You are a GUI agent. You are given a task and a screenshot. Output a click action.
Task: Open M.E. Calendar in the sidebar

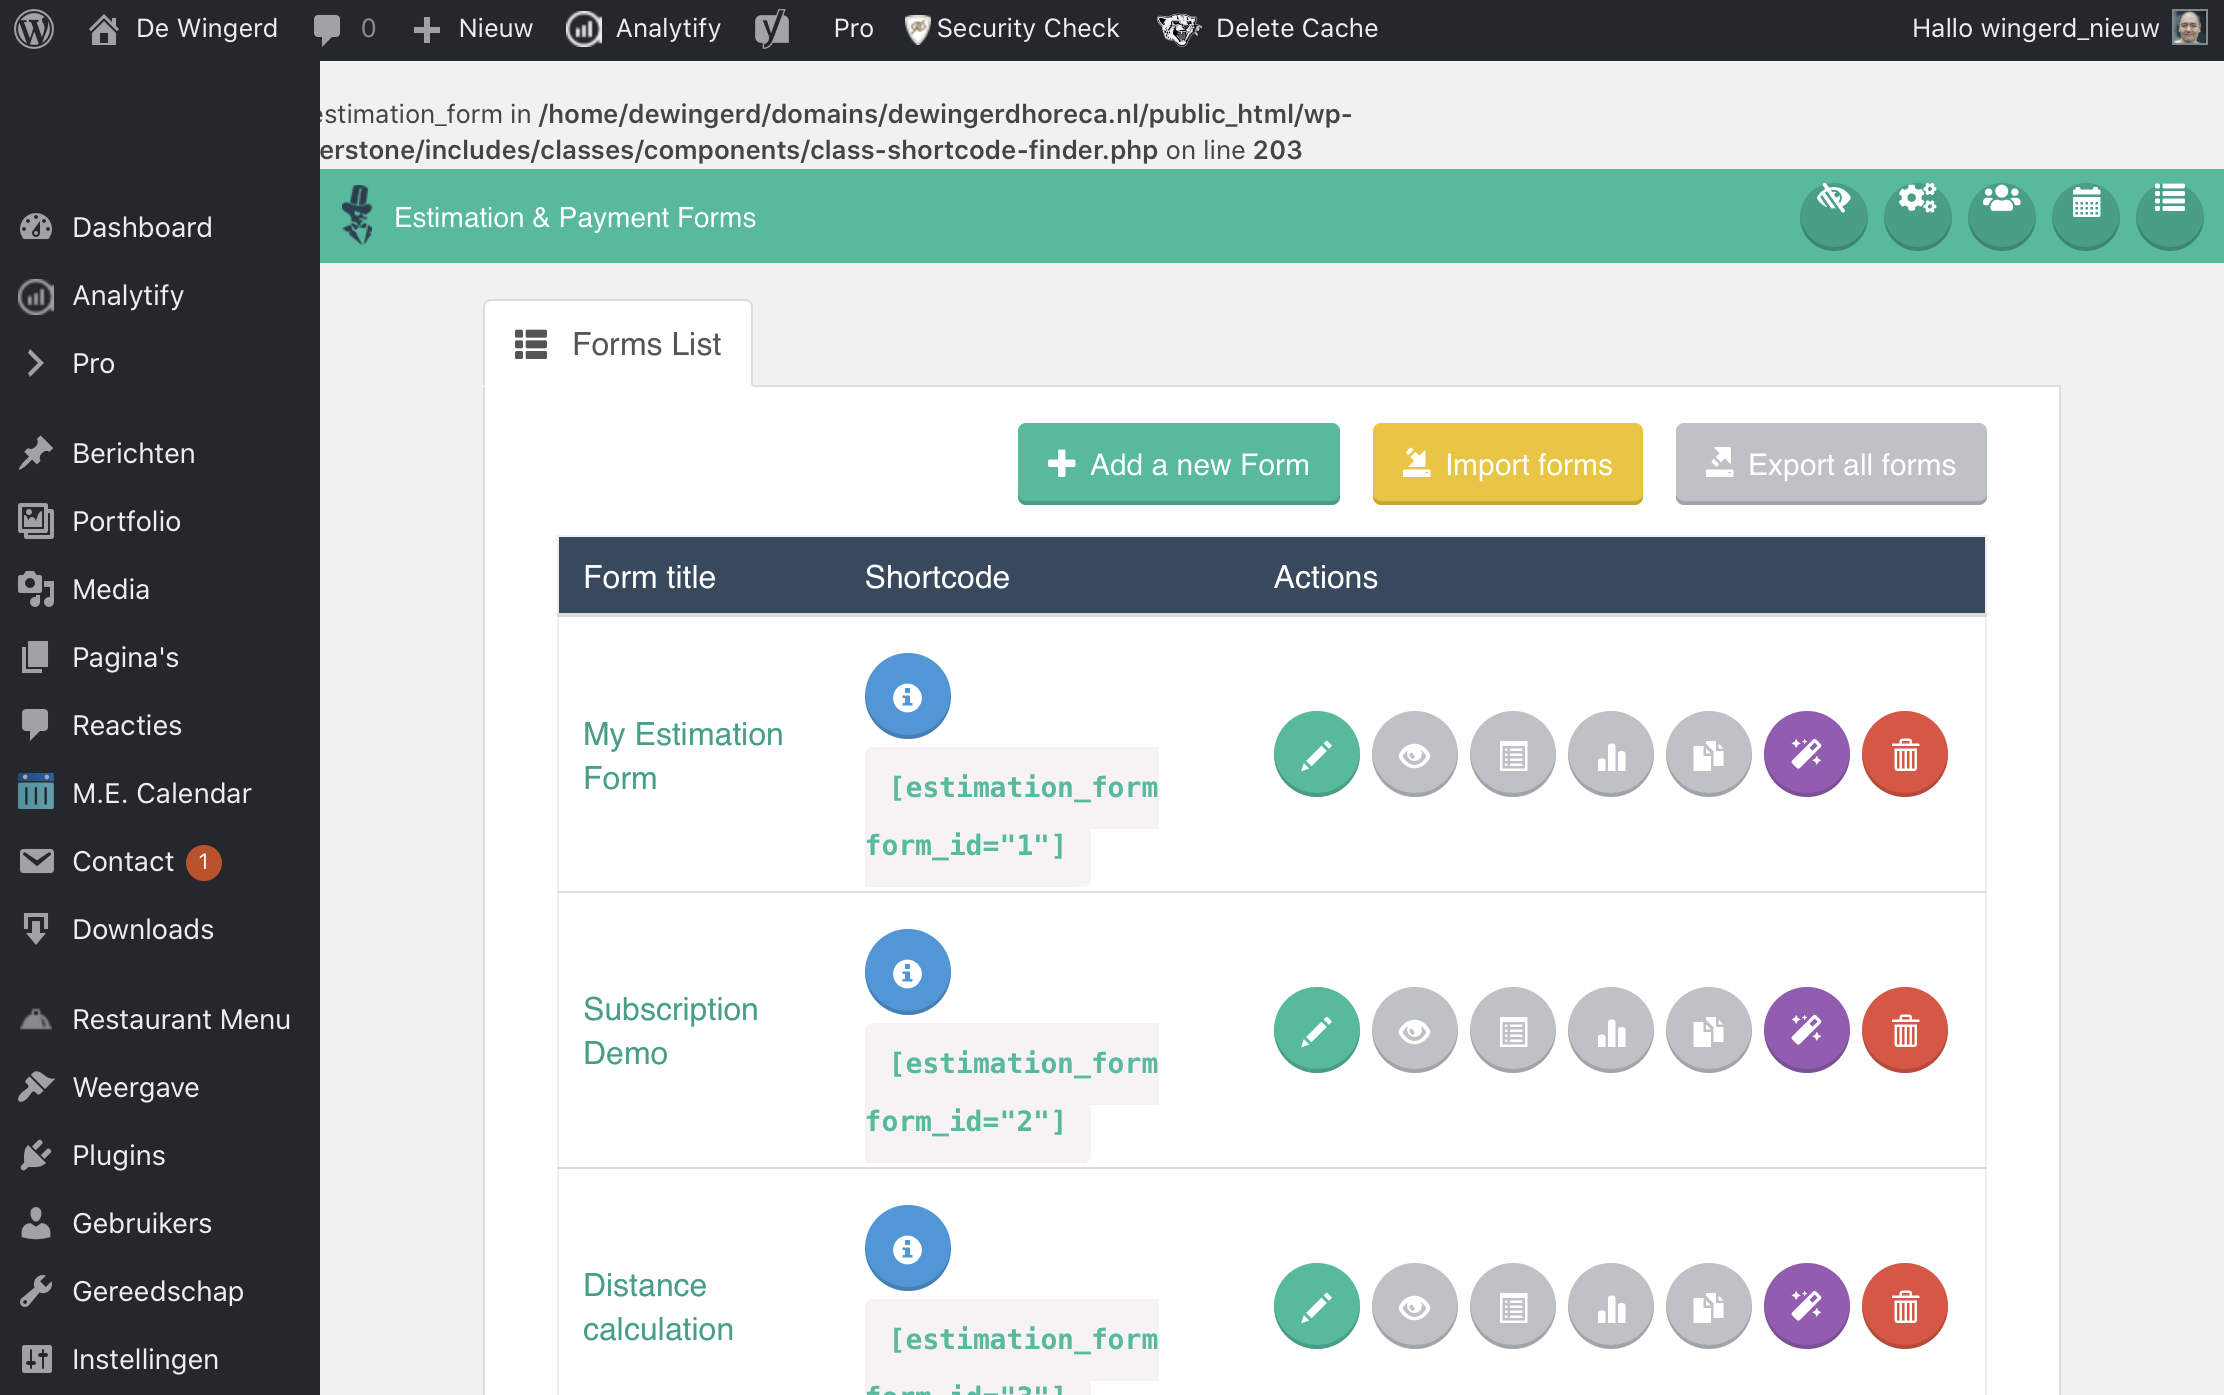coord(160,793)
